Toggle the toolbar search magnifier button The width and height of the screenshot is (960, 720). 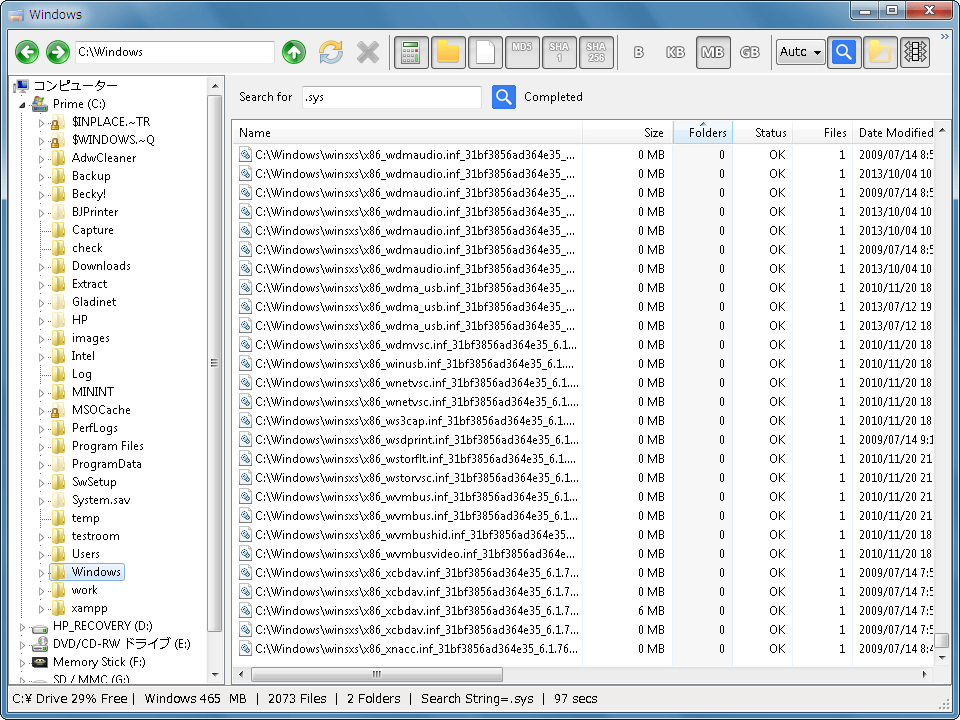pos(844,52)
